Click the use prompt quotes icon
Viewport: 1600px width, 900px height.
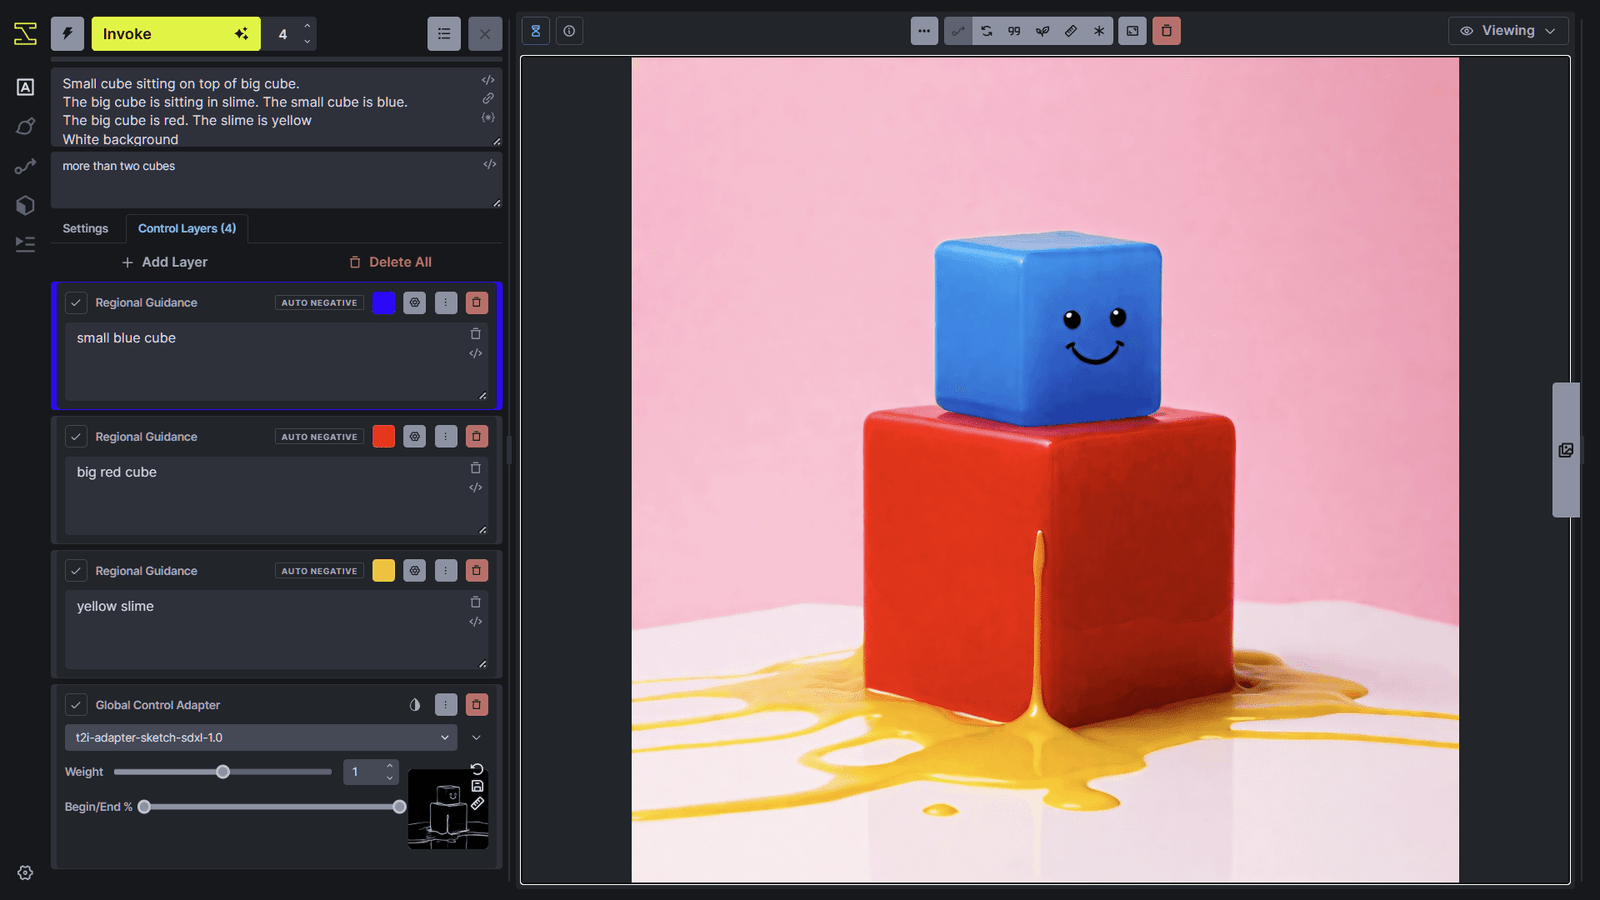[1014, 31]
